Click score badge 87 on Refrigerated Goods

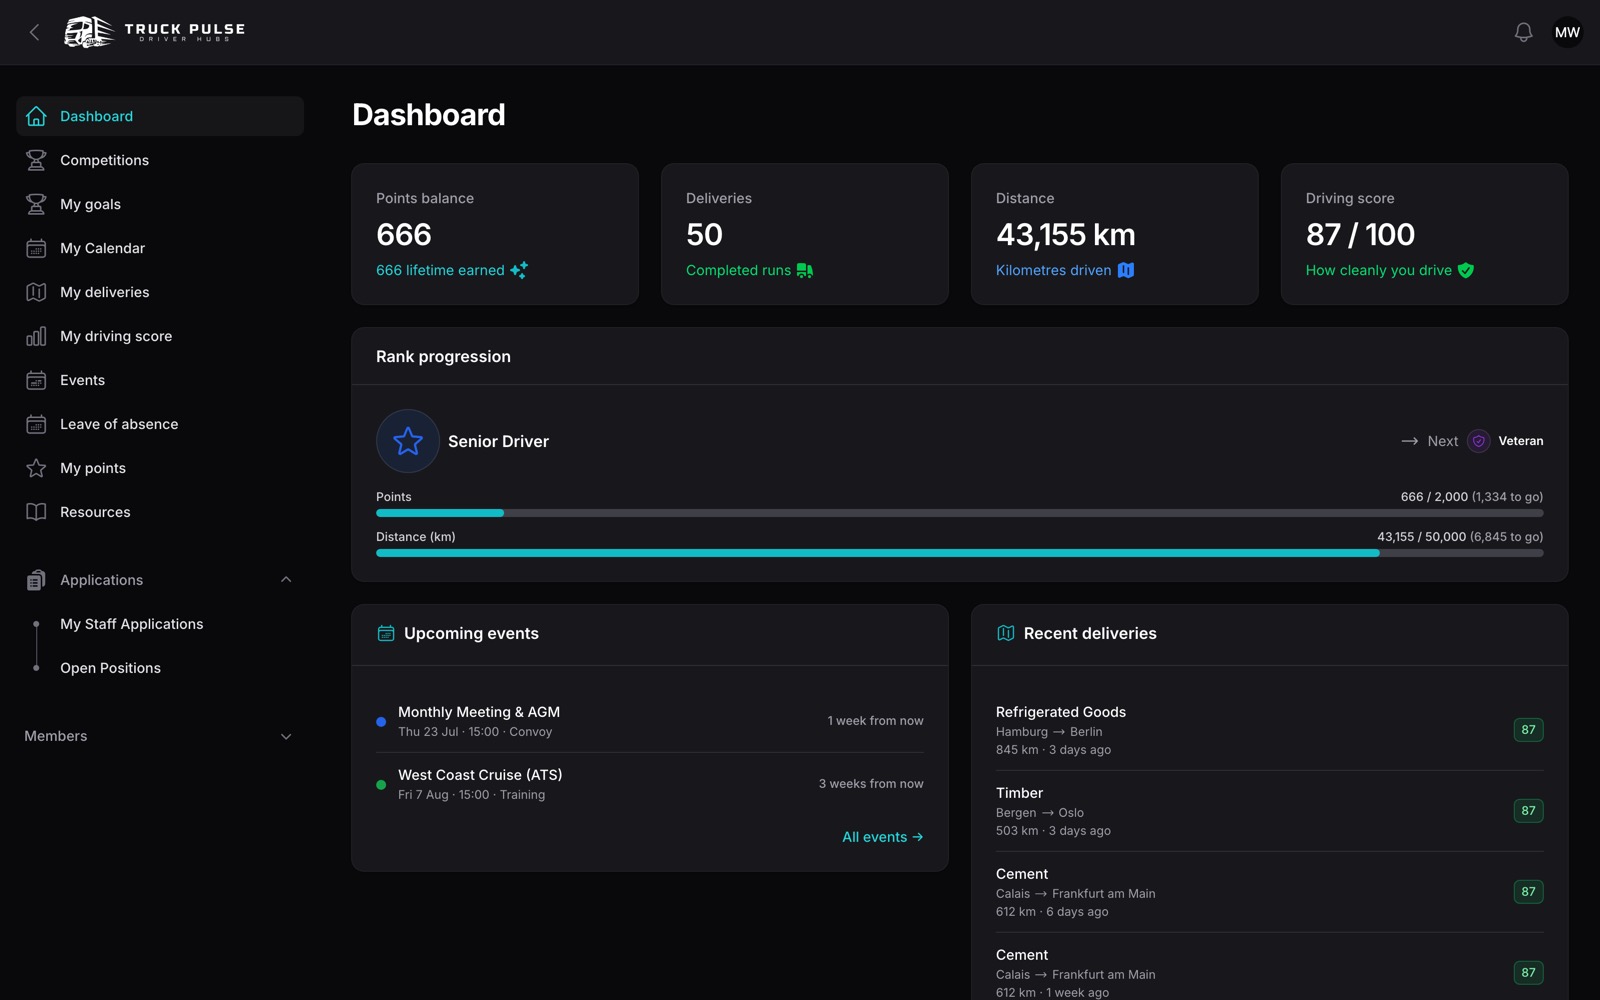click(1528, 730)
